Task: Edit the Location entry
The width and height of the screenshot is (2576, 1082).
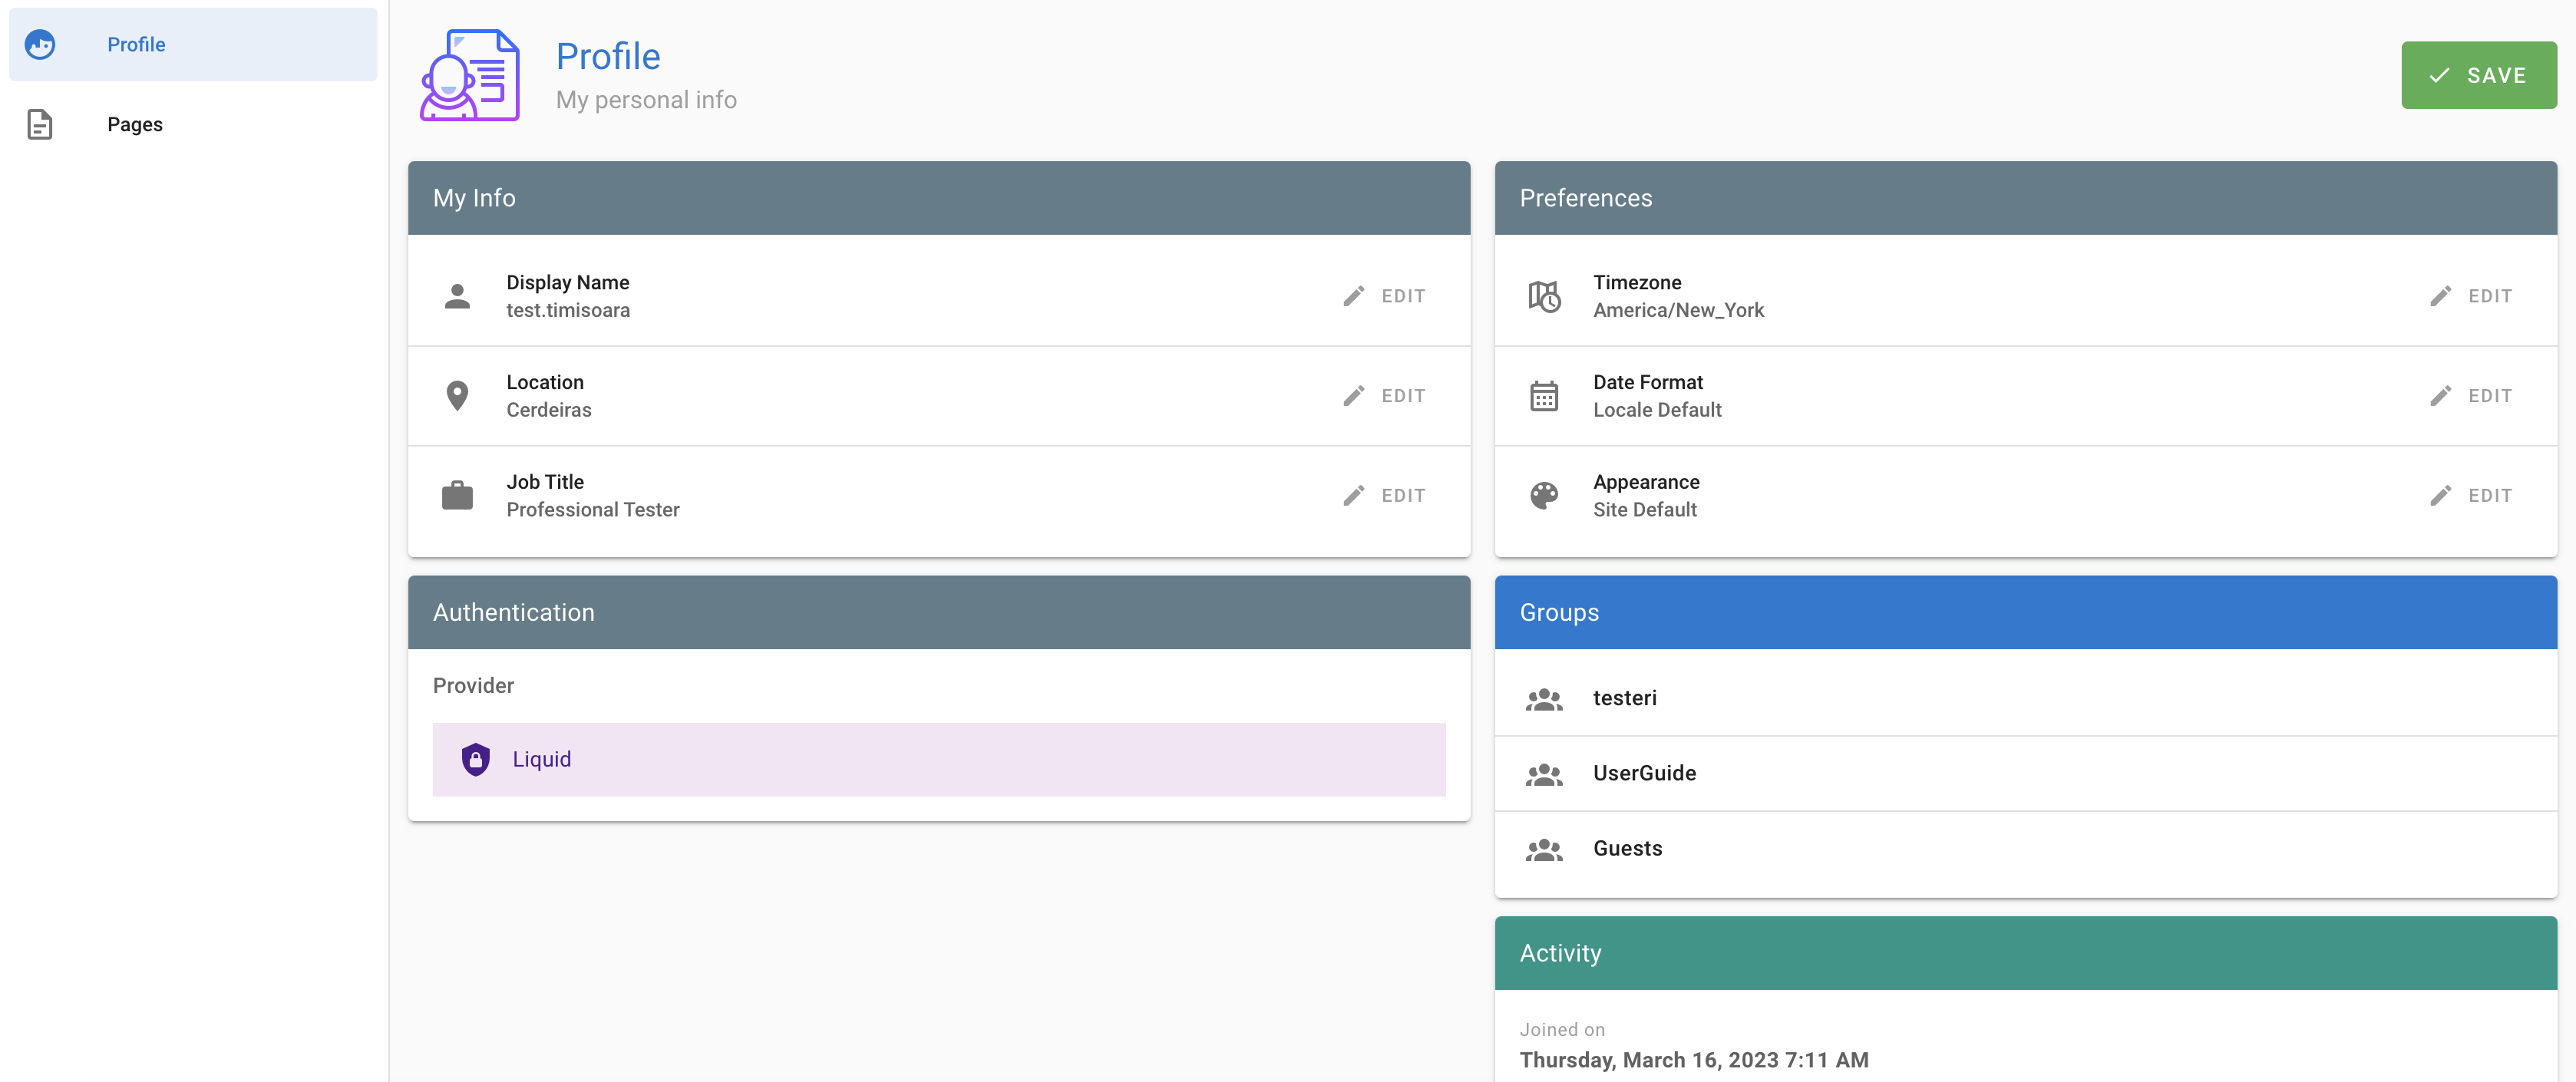Action: pyautogui.click(x=1385, y=396)
